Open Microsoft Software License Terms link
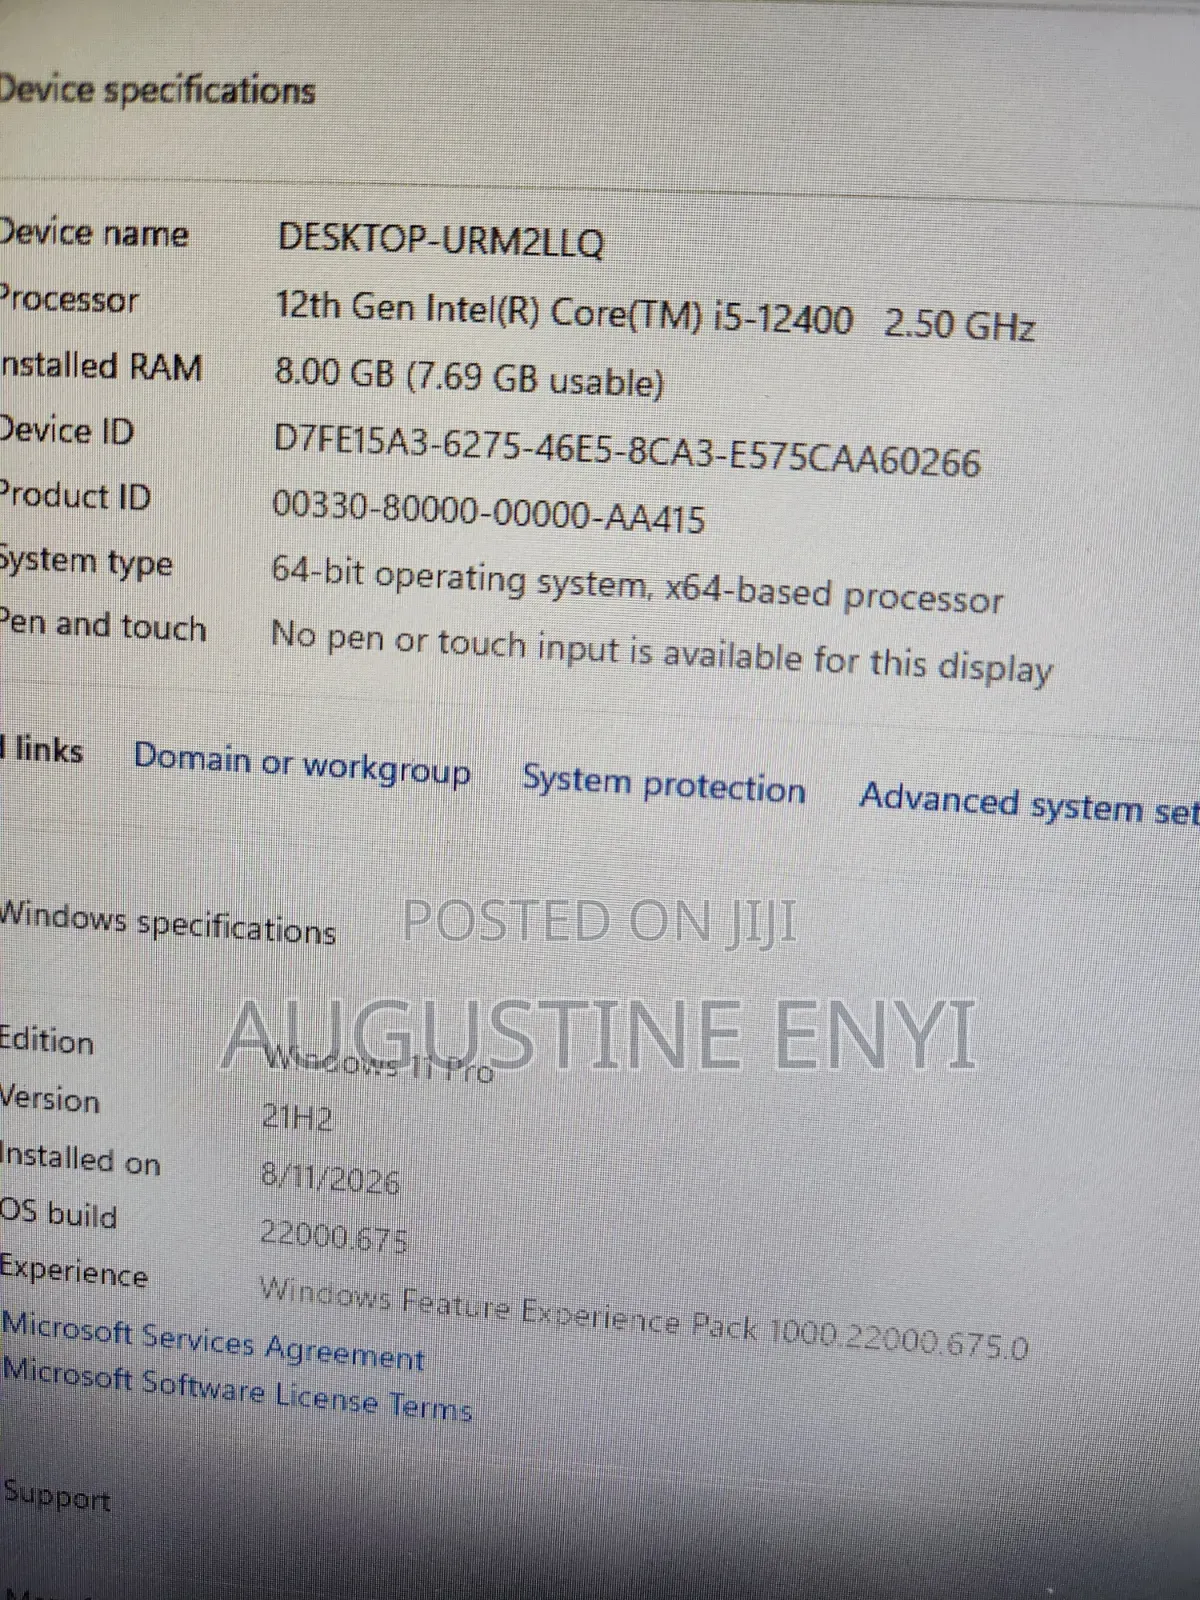1200x1600 pixels. (236, 1388)
